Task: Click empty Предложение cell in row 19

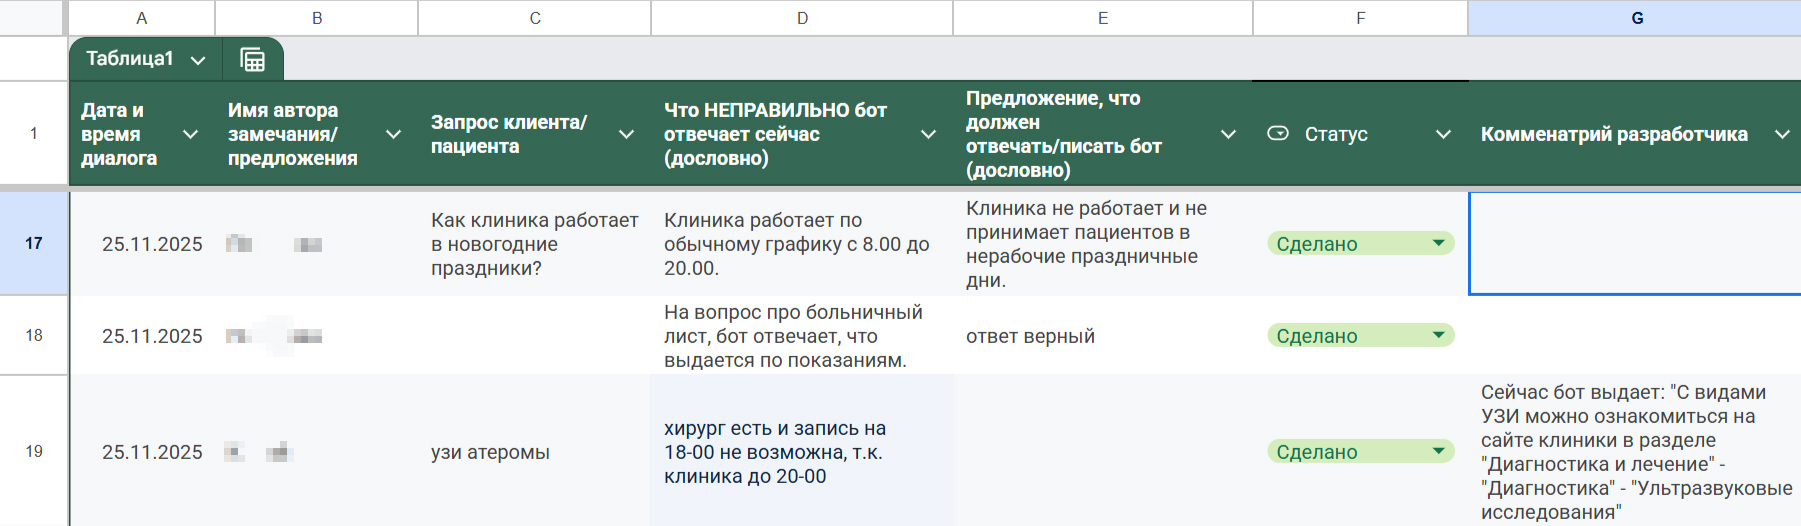Action: 1103,452
